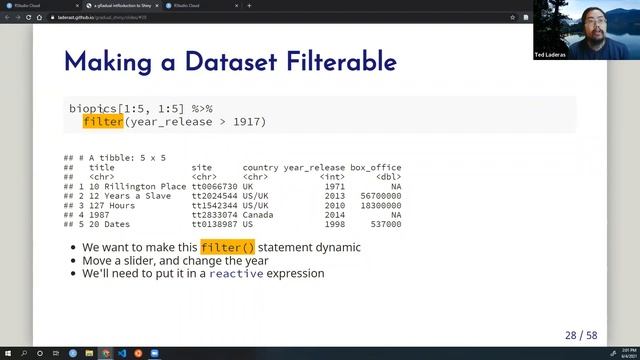Click the box office value 56700000
Screen dimensions: 640x360
tap(381, 196)
